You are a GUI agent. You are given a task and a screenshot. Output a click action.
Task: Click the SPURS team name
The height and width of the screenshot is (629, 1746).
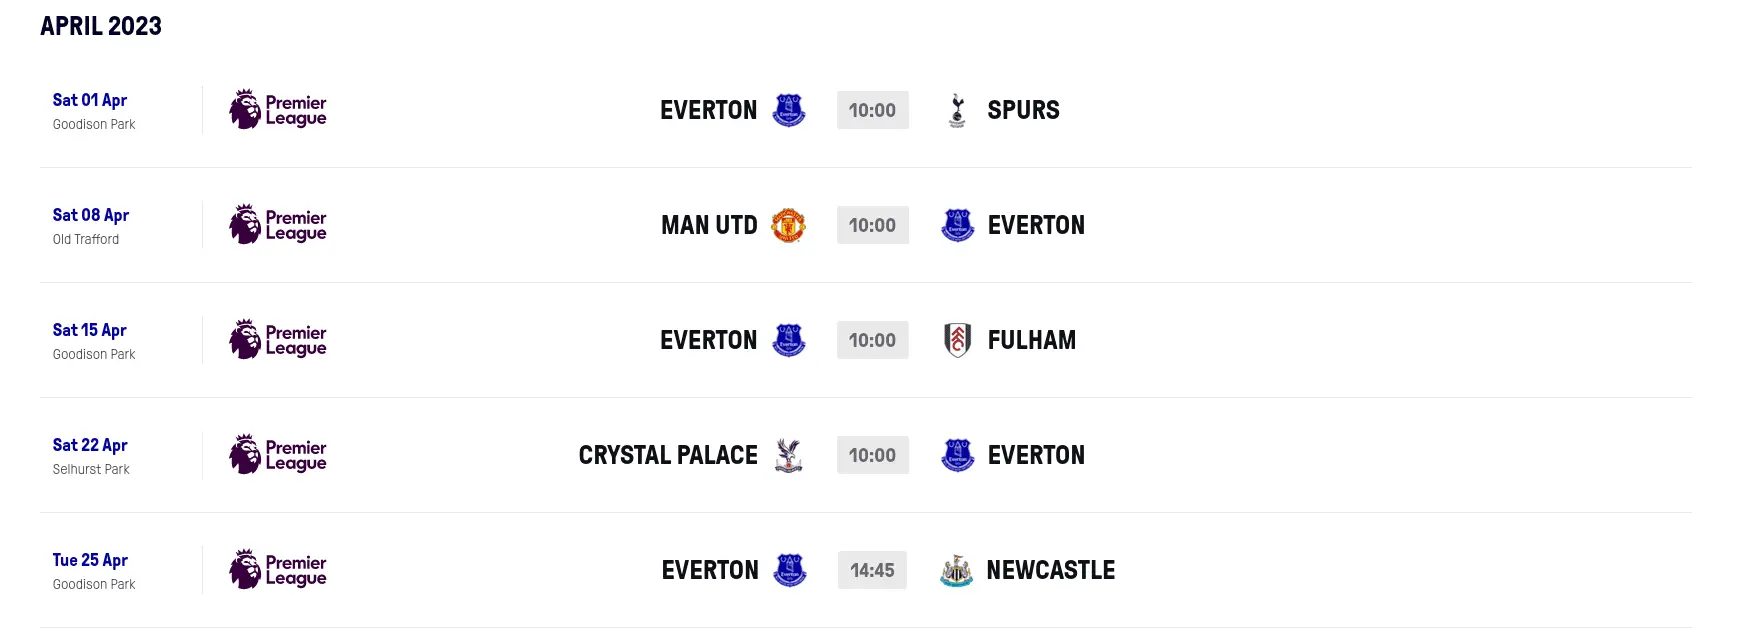1023,110
